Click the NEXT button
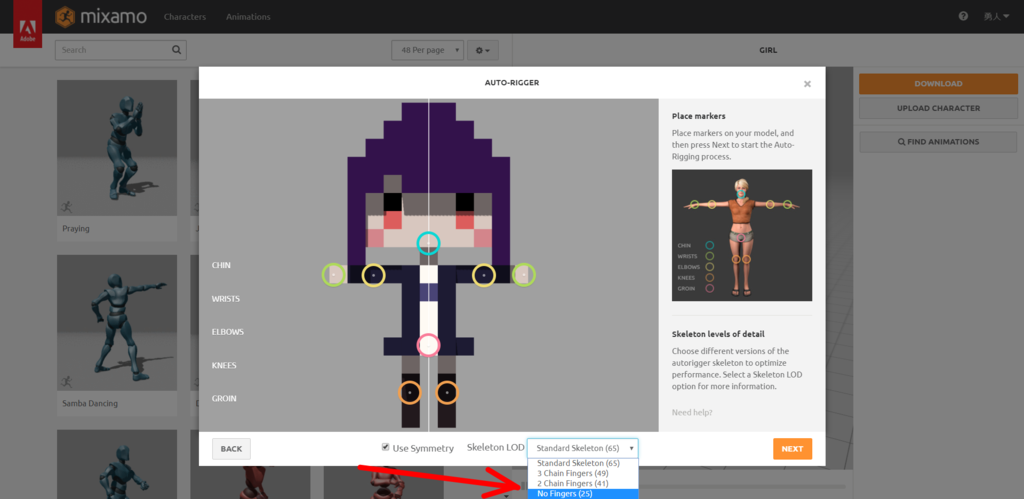The image size is (1024, 499). pos(792,449)
